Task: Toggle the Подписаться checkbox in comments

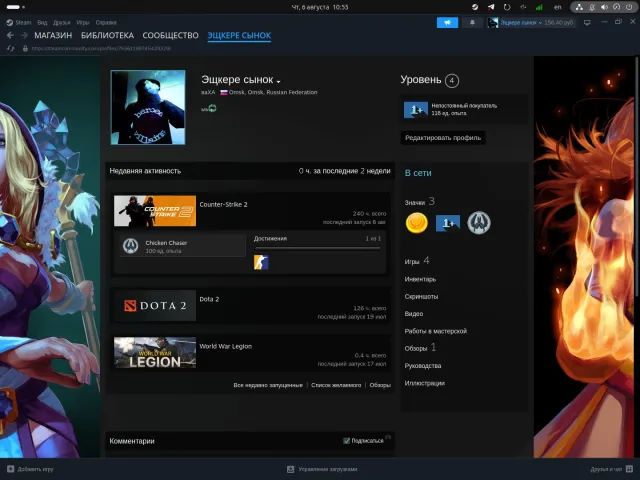Action: tap(347, 441)
